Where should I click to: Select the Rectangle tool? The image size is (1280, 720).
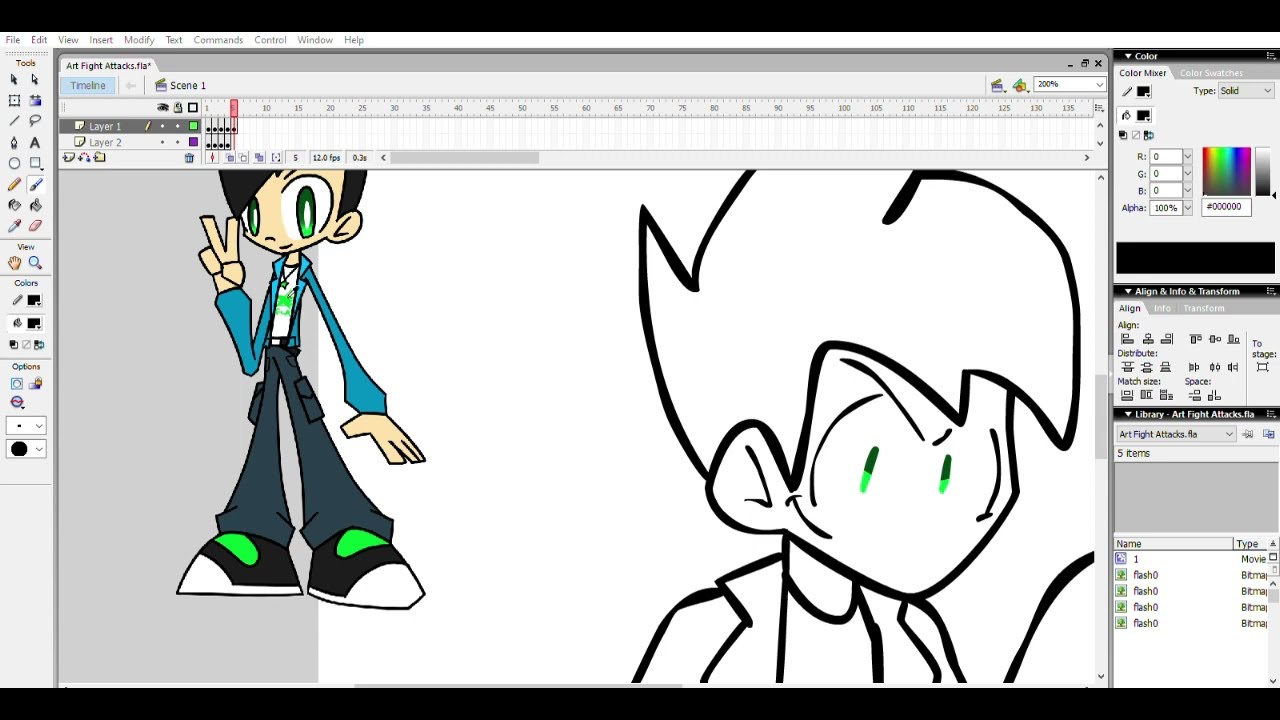tap(35, 163)
